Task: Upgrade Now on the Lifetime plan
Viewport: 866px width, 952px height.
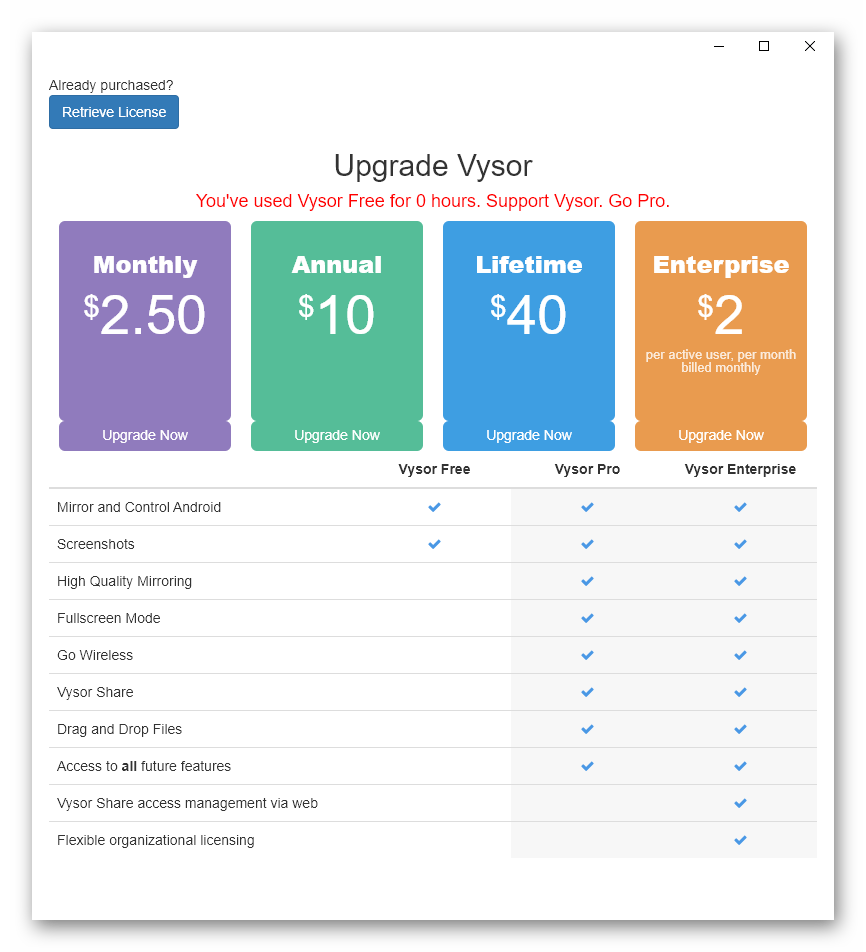Action: [x=528, y=435]
